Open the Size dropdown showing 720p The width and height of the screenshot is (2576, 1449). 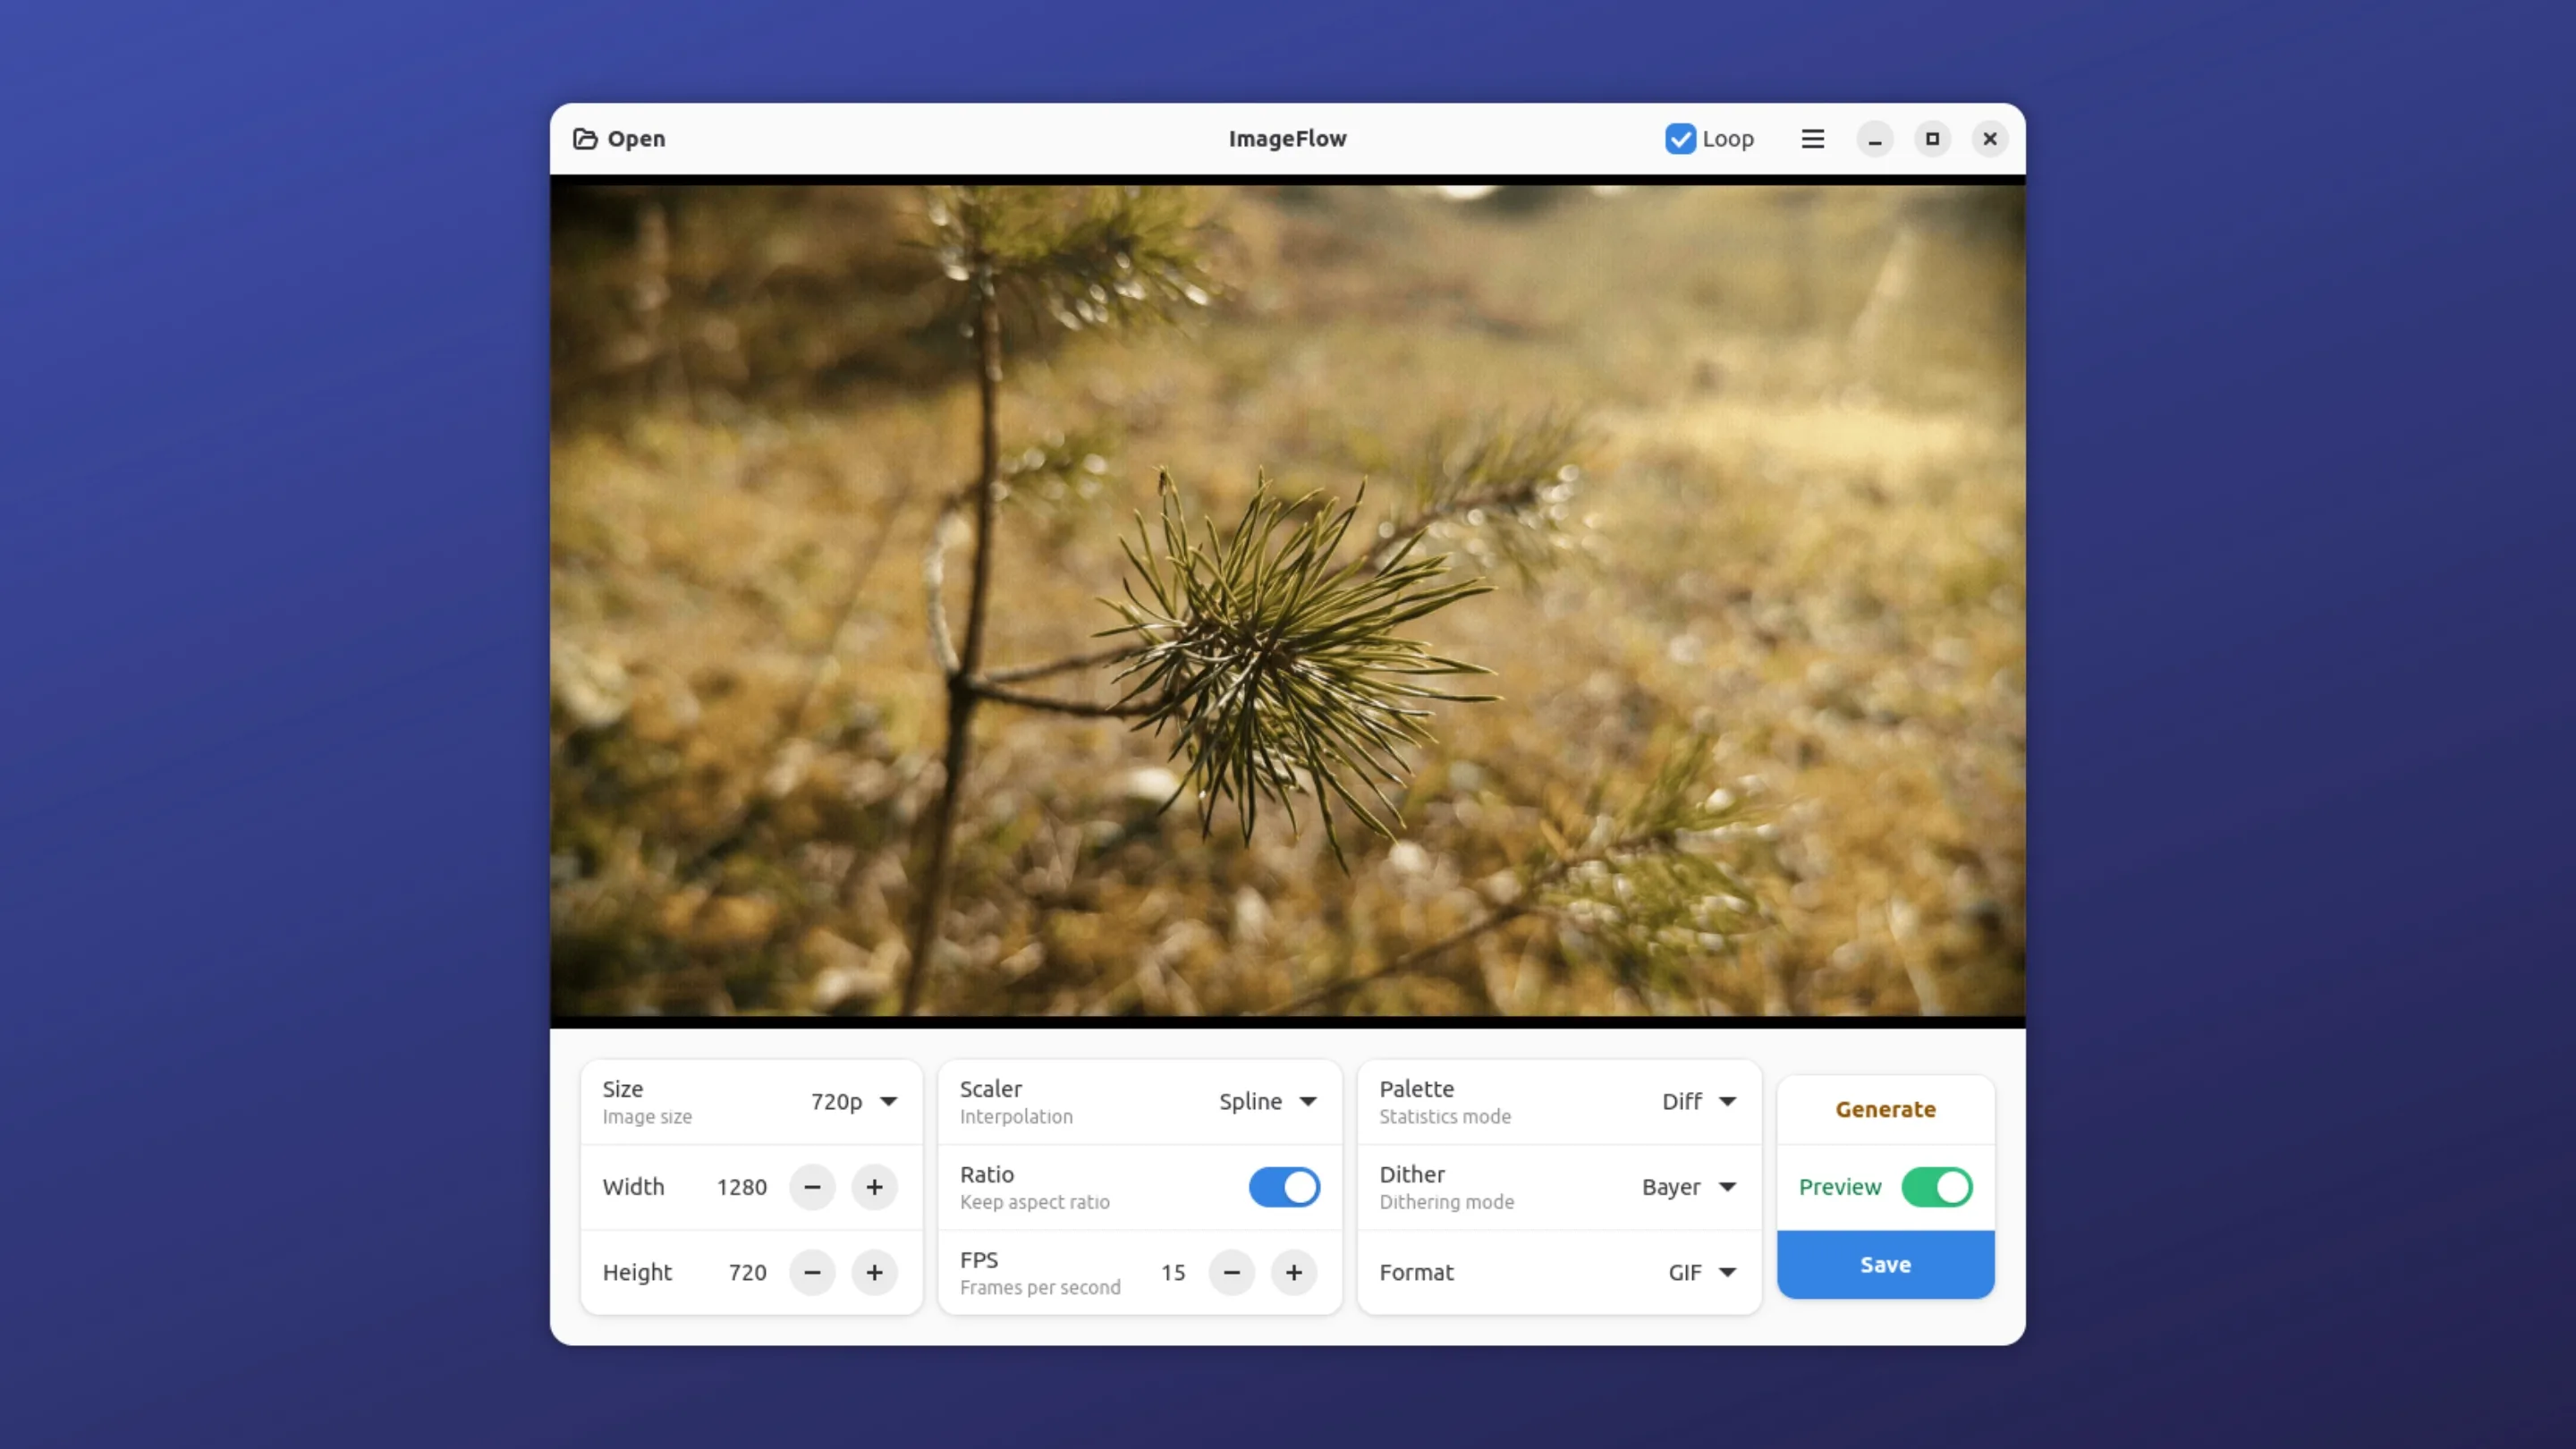(855, 1101)
